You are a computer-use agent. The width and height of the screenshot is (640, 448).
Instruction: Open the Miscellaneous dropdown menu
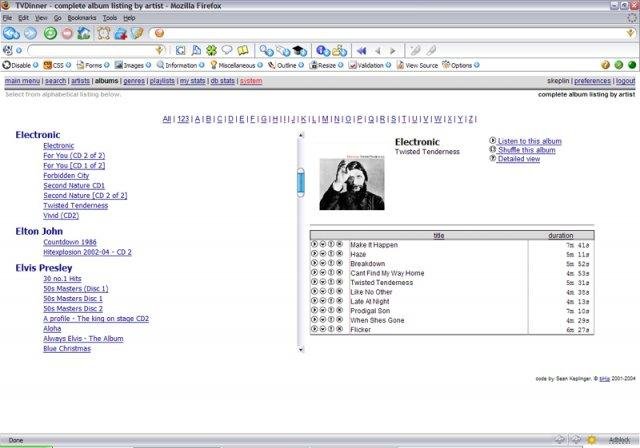click(236, 65)
